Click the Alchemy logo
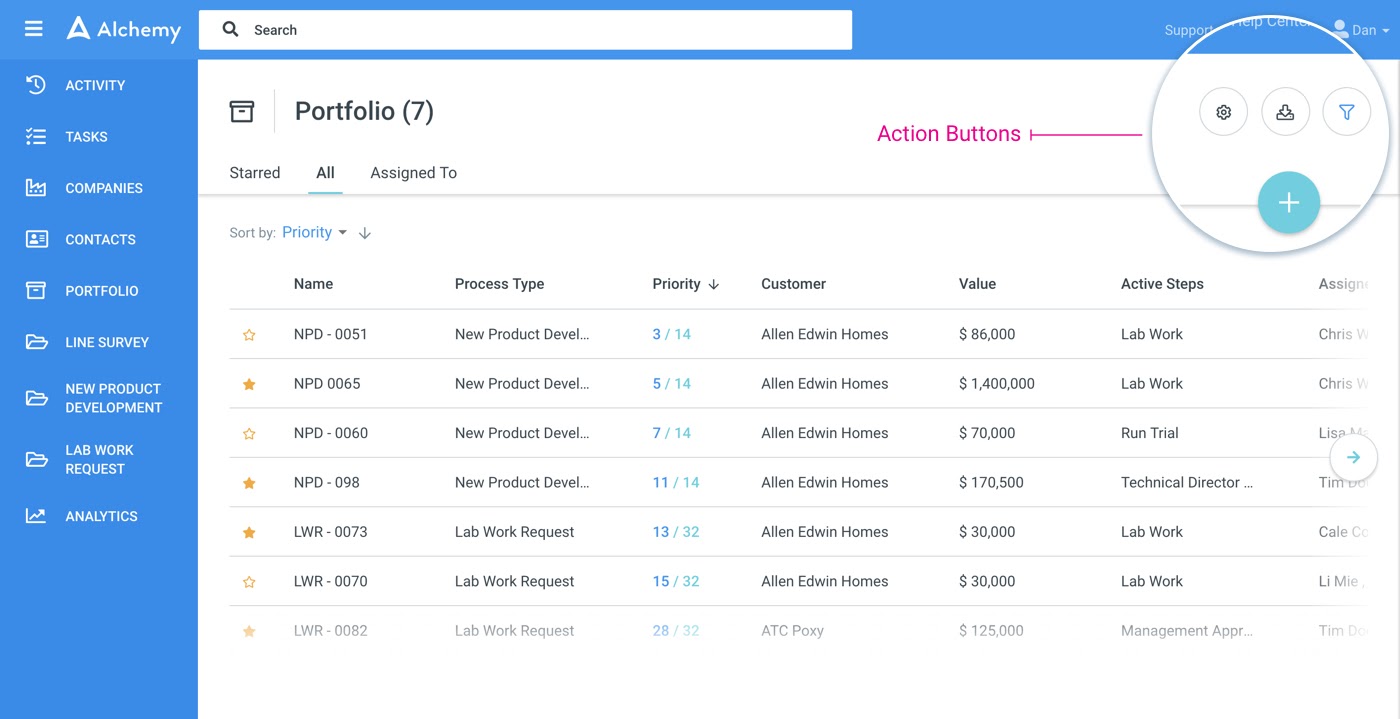This screenshot has width=1400, height=719. point(124,29)
